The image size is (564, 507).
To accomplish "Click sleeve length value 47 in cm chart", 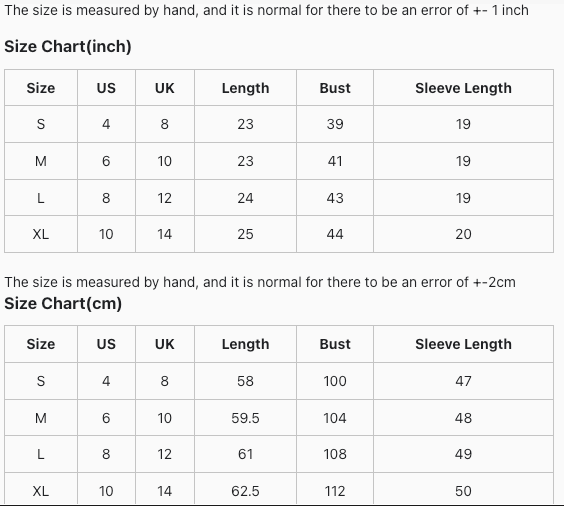I will click(x=463, y=381).
